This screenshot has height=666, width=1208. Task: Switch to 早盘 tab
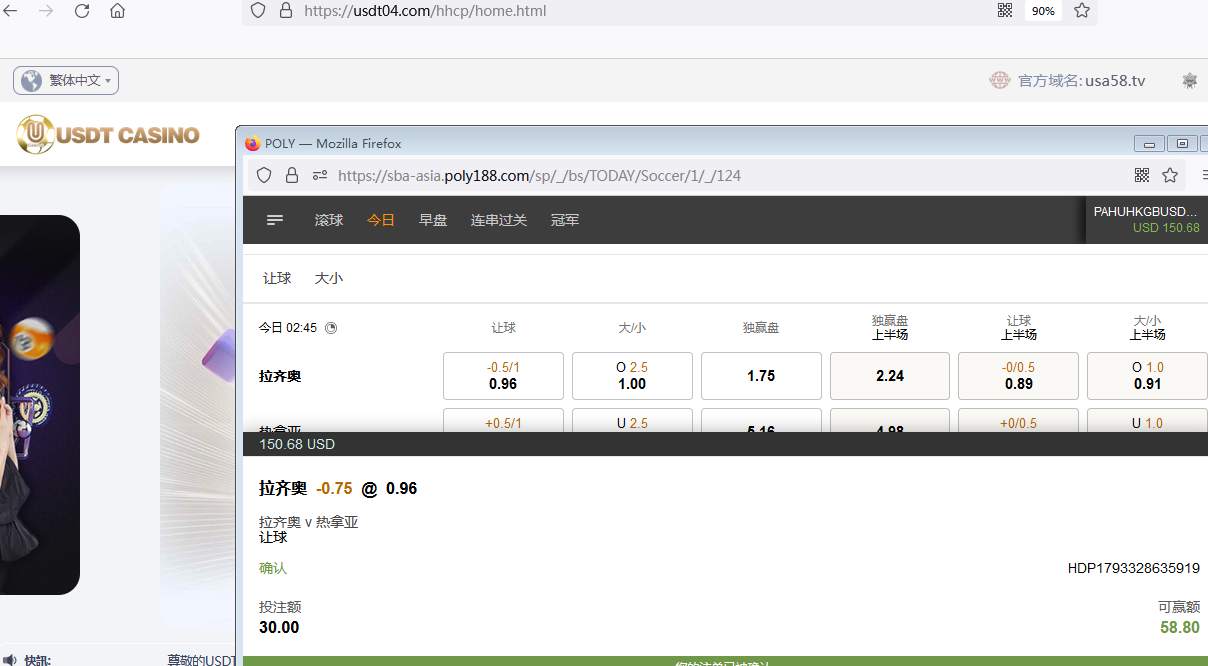point(433,220)
